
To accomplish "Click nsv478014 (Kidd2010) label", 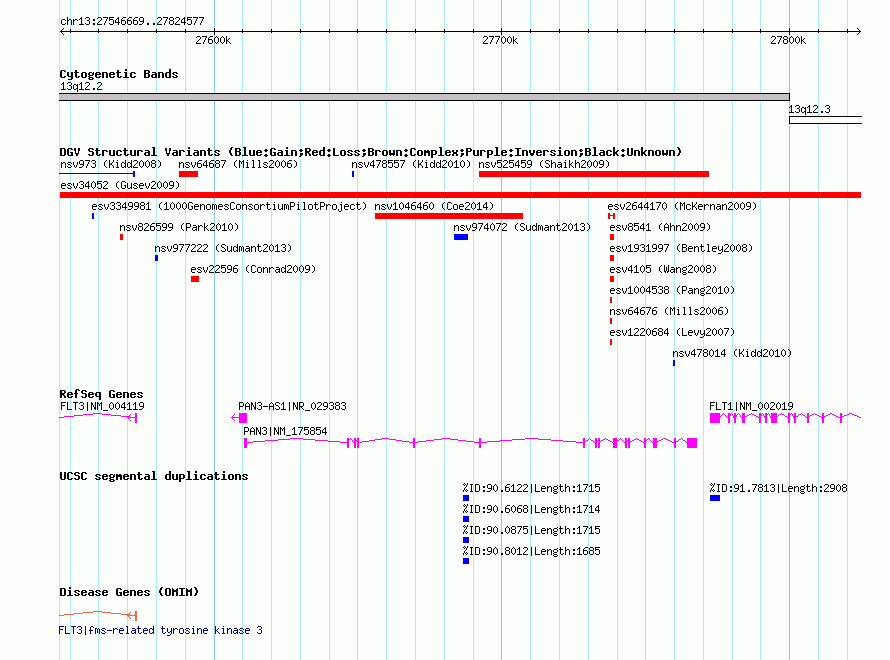I will pyautogui.click(x=732, y=353).
